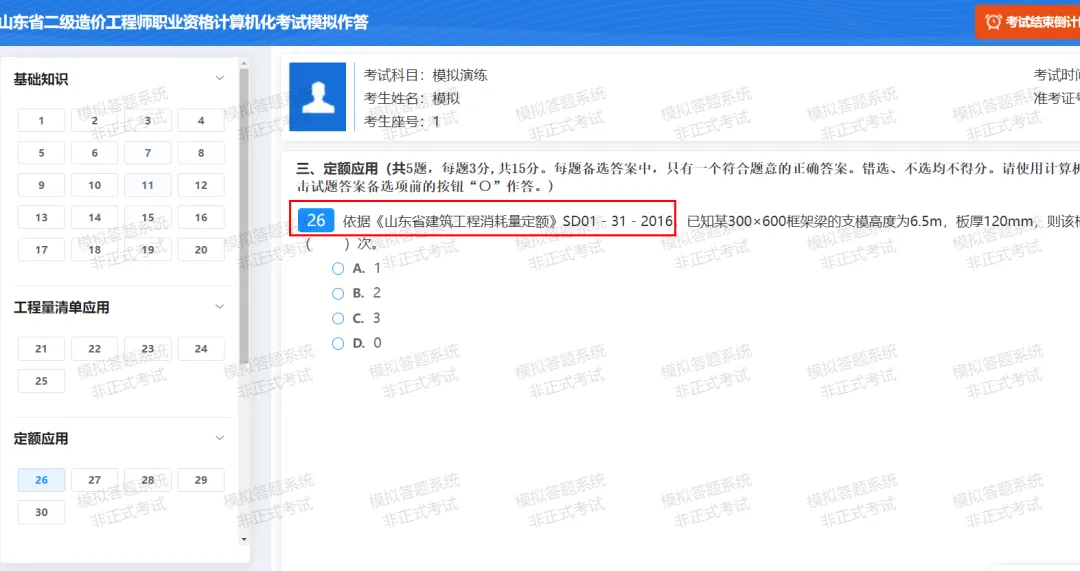Go to question 6
This screenshot has height=571, width=1080.
[94, 153]
